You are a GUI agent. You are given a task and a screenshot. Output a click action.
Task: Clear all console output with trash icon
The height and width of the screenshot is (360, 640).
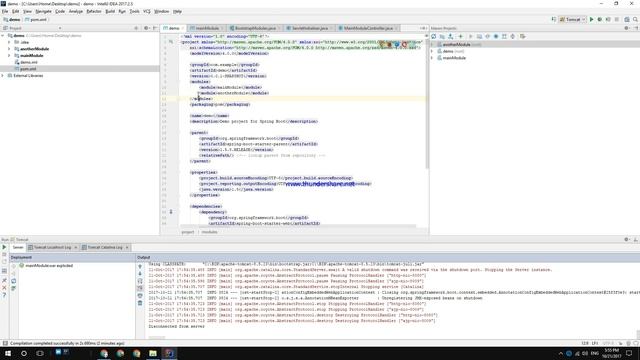(140, 303)
